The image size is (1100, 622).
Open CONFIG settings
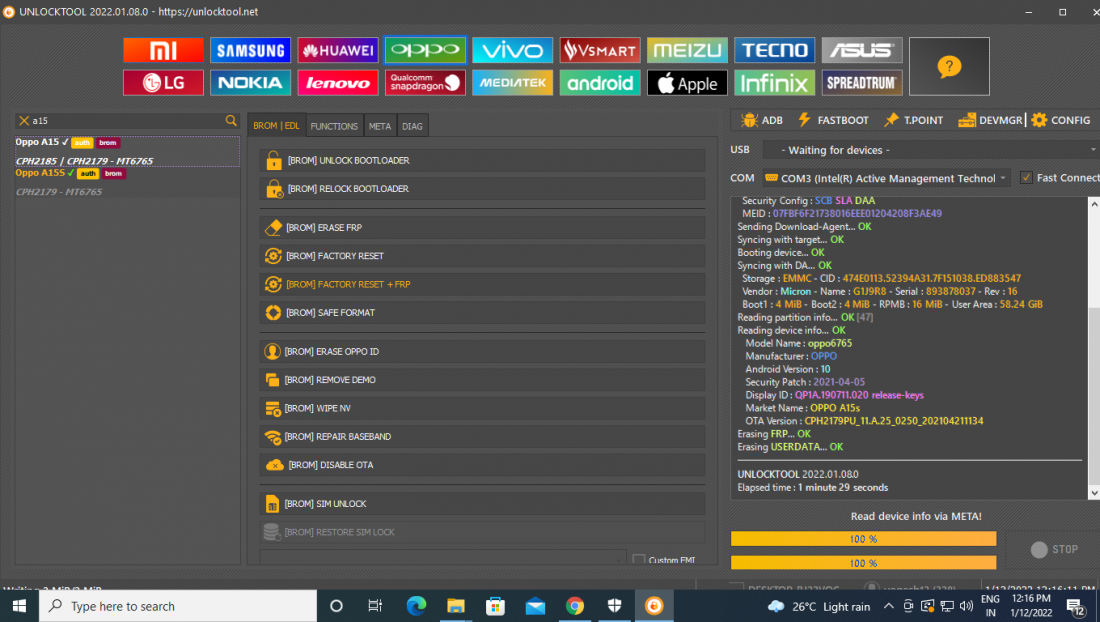point(1061,120)
